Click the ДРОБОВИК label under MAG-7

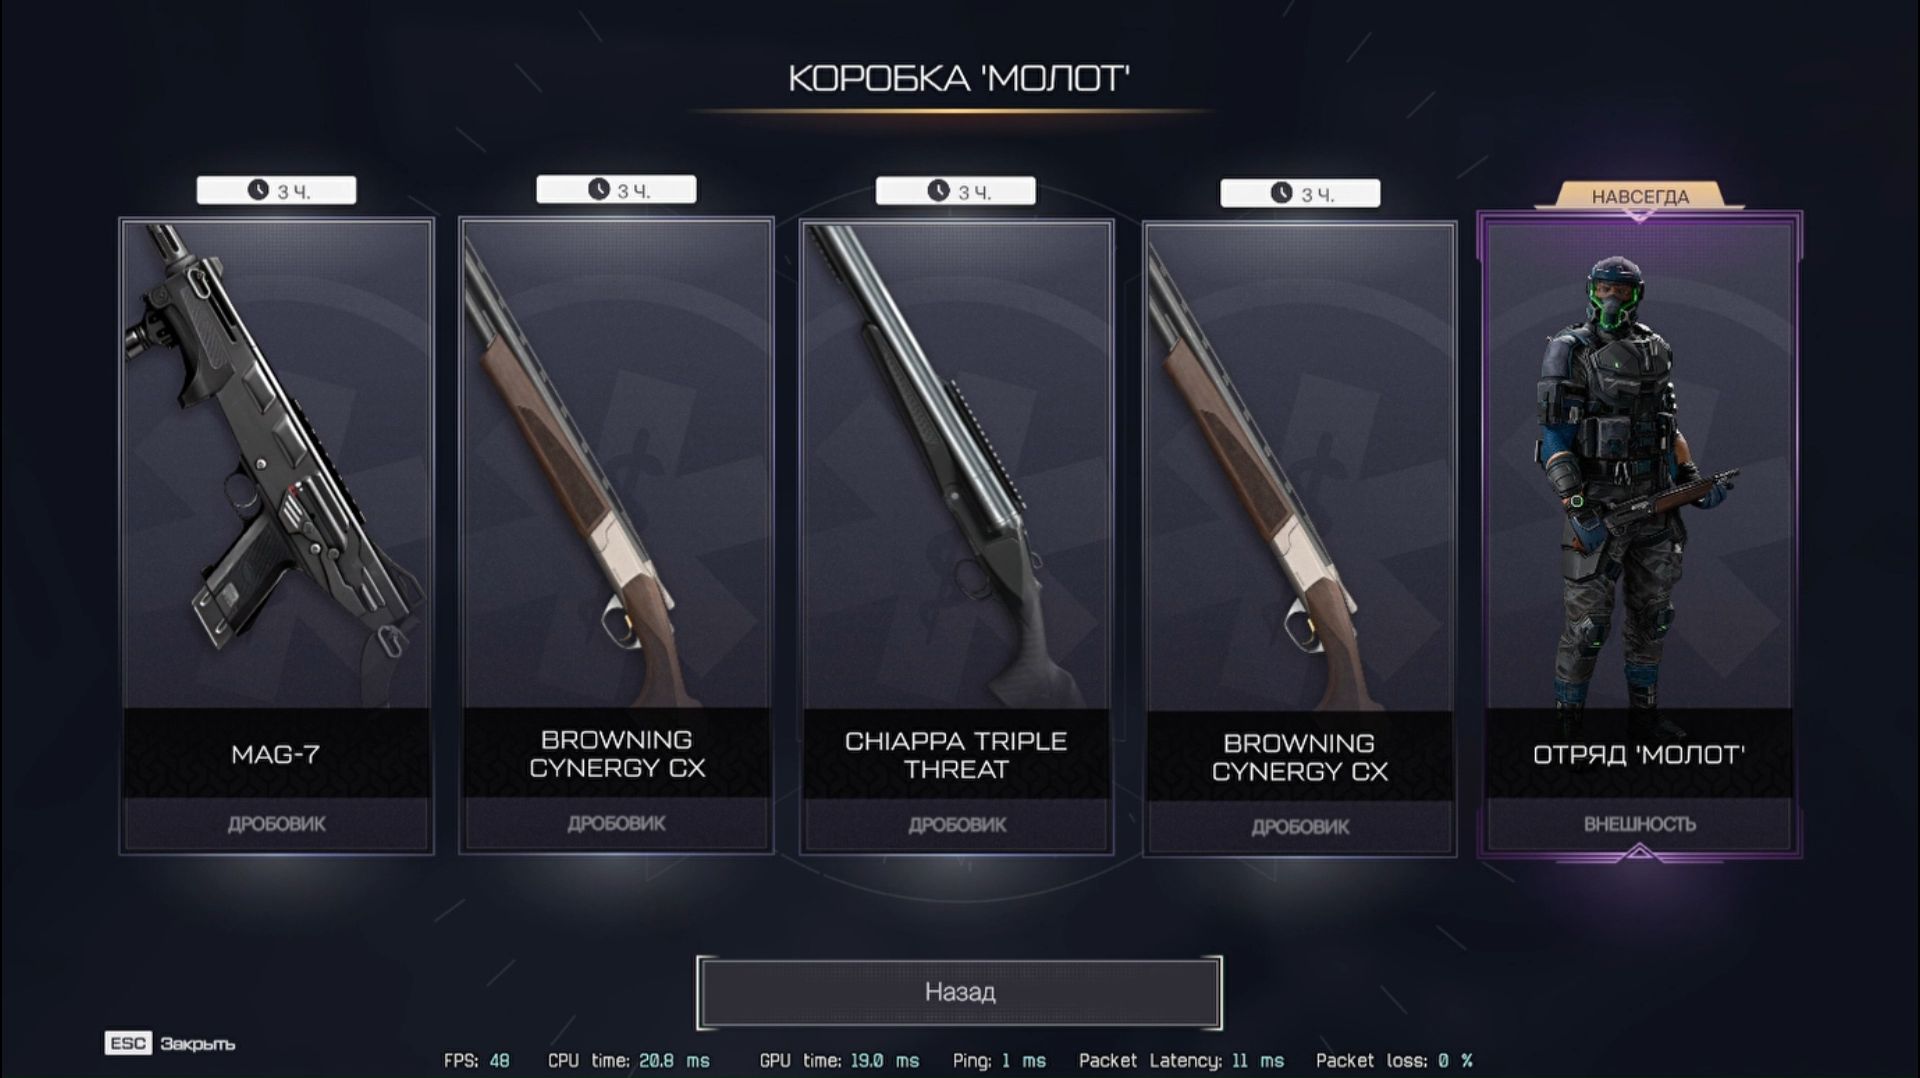pyautogui.click(x=276, y=824)
